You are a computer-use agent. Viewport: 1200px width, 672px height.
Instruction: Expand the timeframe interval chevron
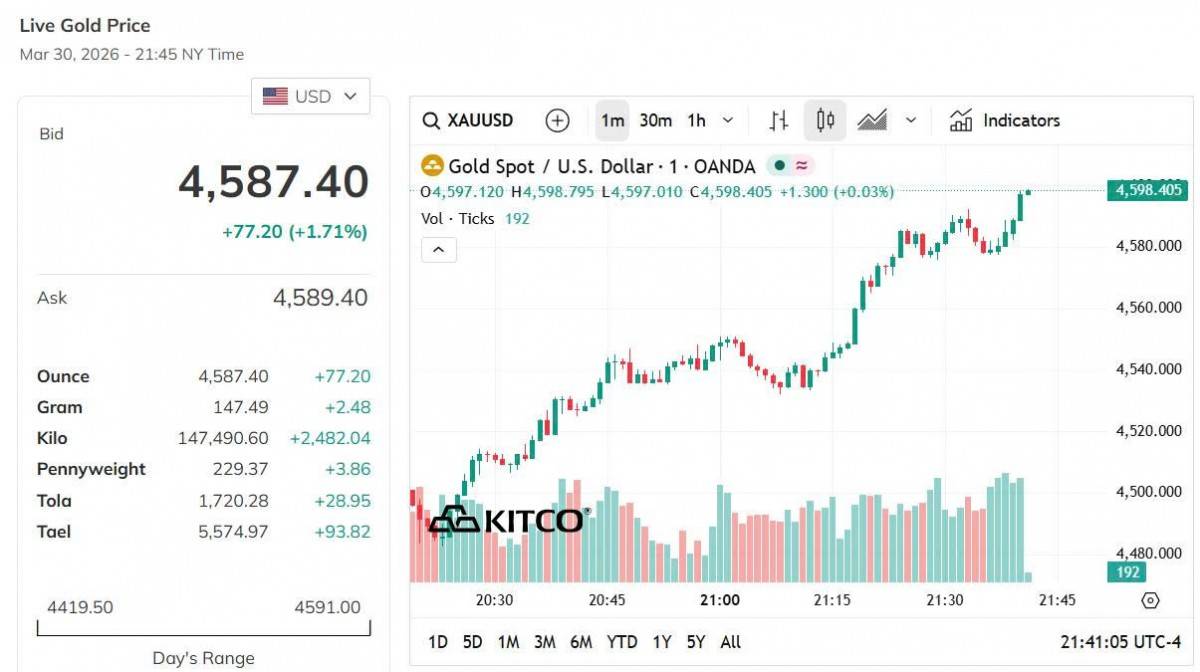pos(728,121)
